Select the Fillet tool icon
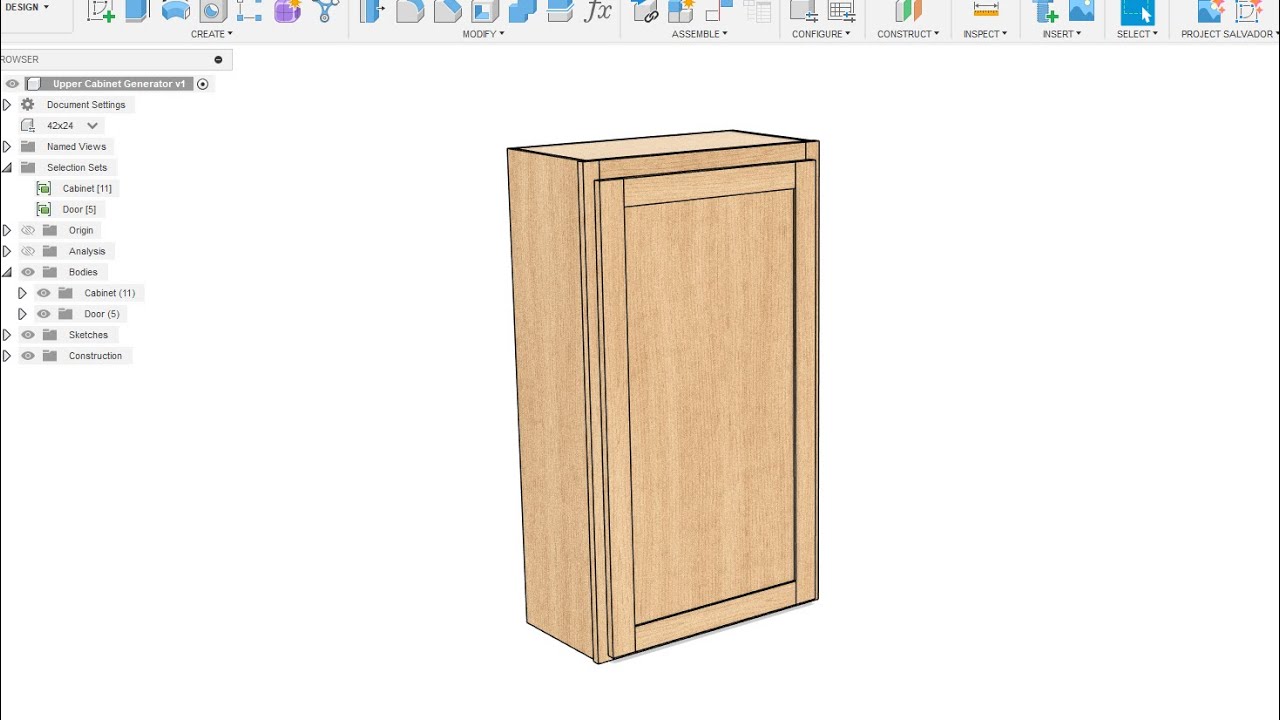This screenshot has width=1280, height=720. [x=410, y=11]
